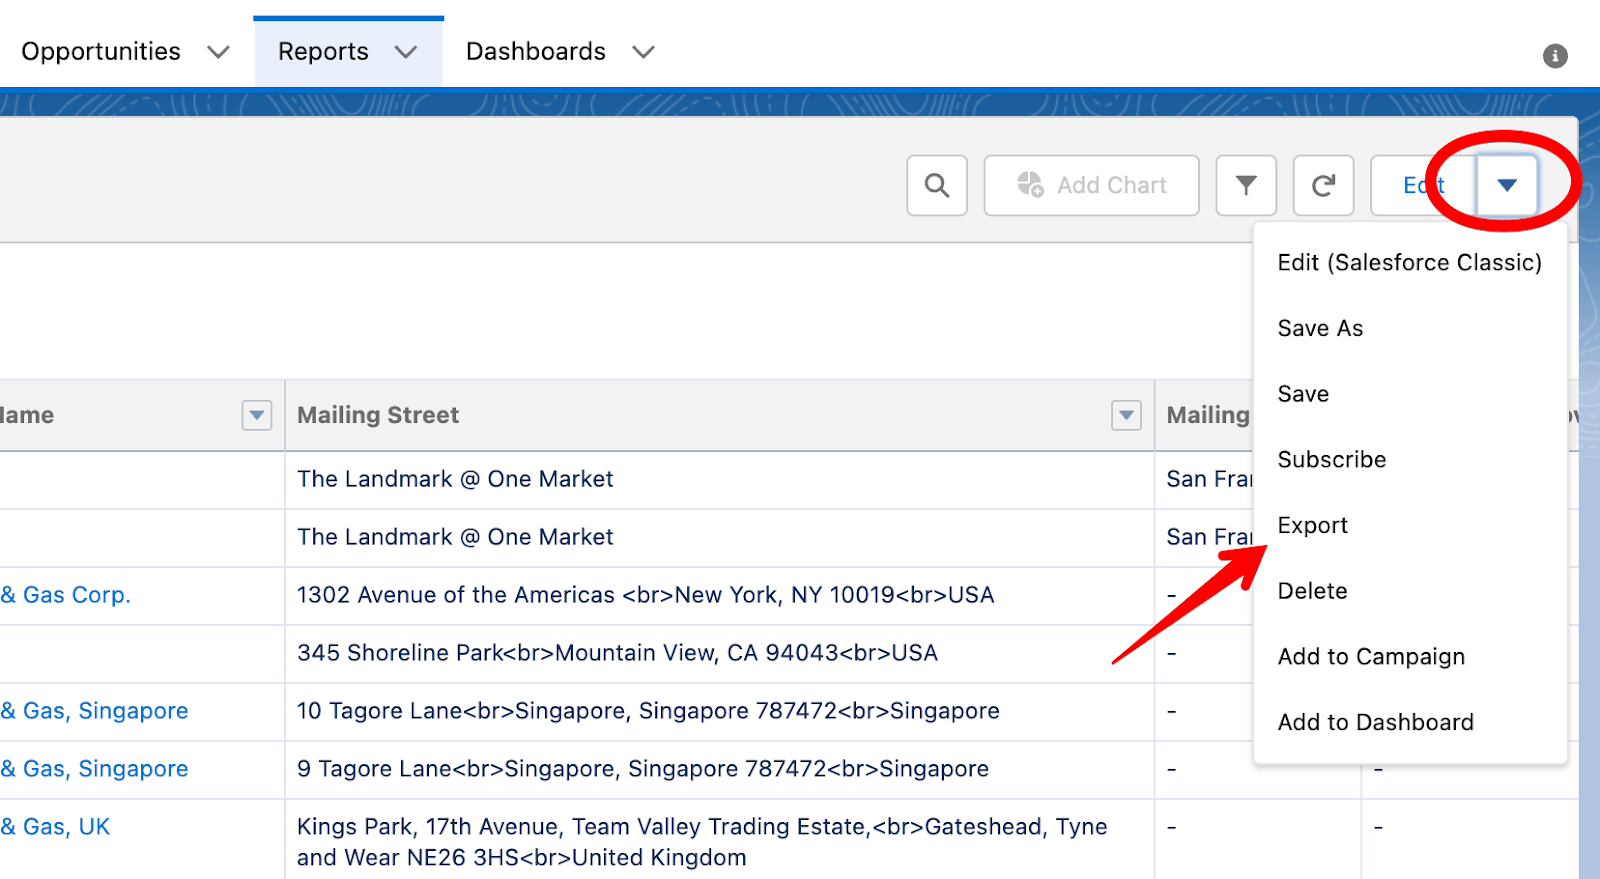Open the '& Gas, Singapore' link for 10 Tagore Lane
Image resolution: width=1600 pixels, height=879 pixels.
(x=94, y=711)
